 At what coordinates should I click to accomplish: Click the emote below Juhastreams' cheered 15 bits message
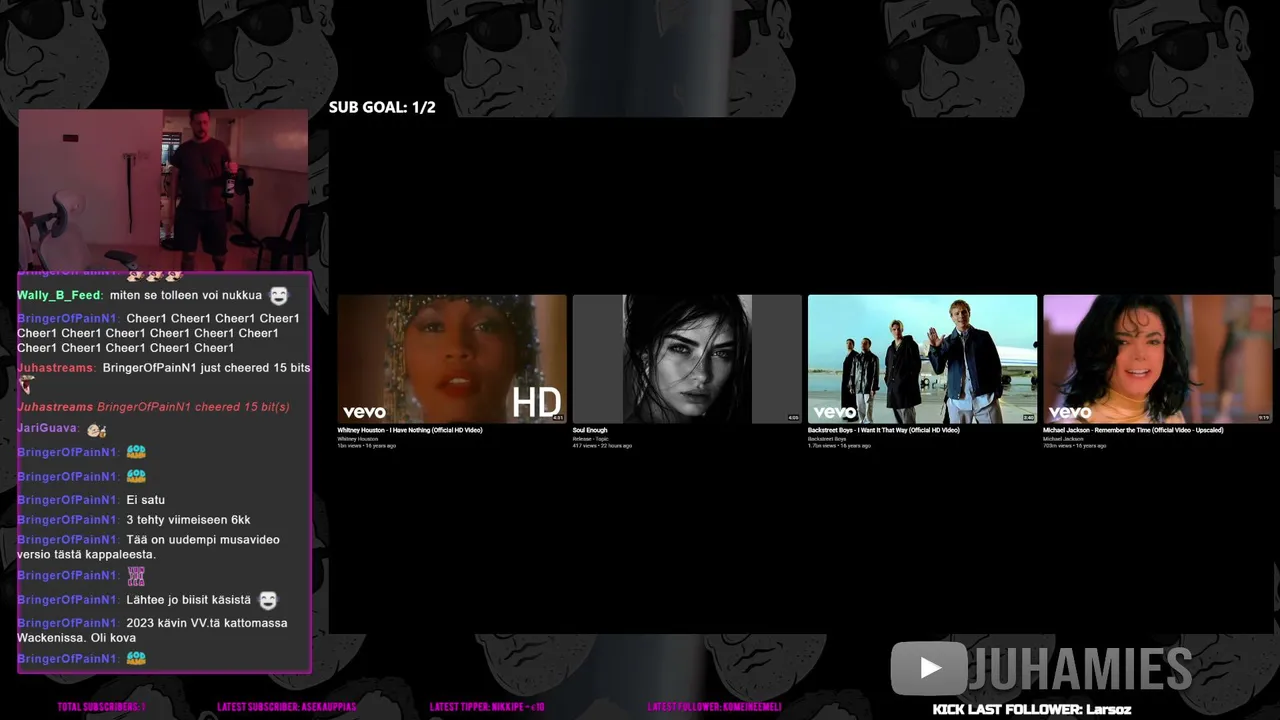click(27, 386)
